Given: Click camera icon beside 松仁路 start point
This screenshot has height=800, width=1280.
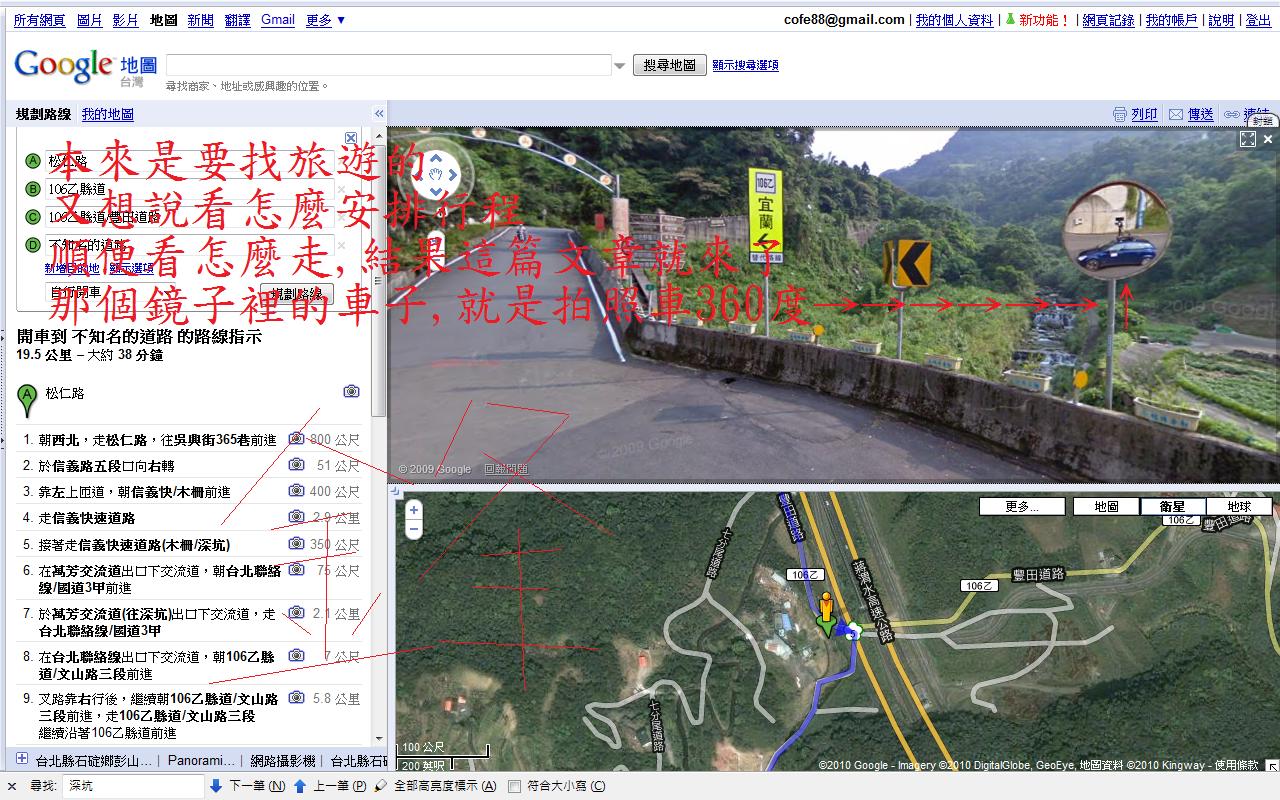Looking at the screenshot, I should point(351,391).
